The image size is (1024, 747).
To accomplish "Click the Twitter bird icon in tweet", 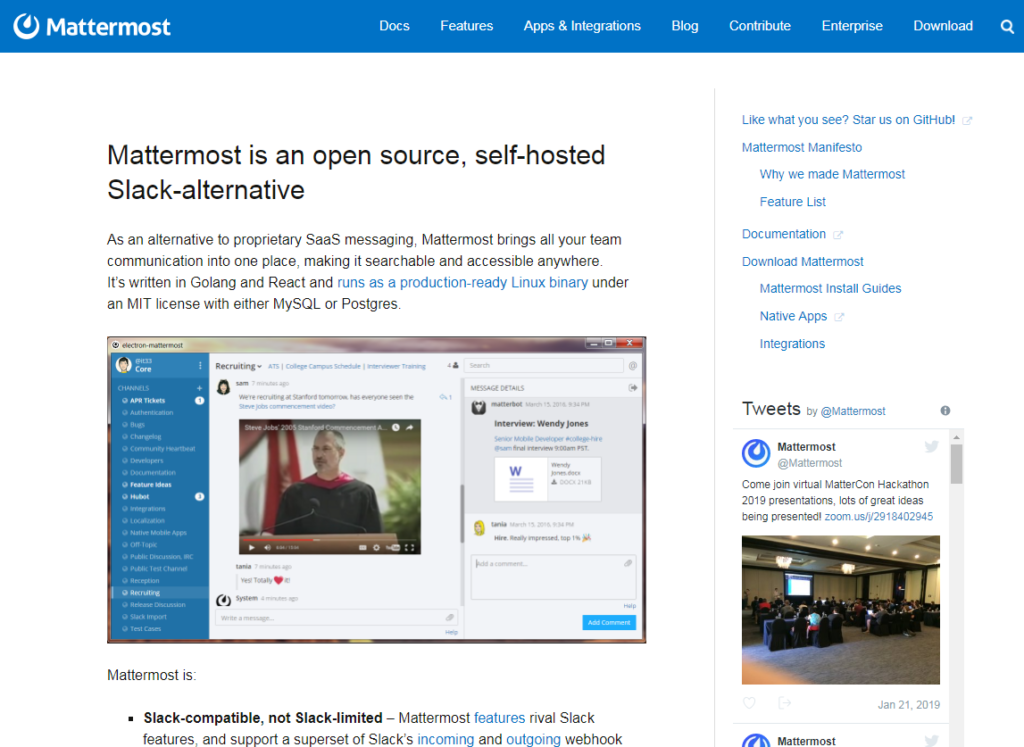I will pos(931,447).
